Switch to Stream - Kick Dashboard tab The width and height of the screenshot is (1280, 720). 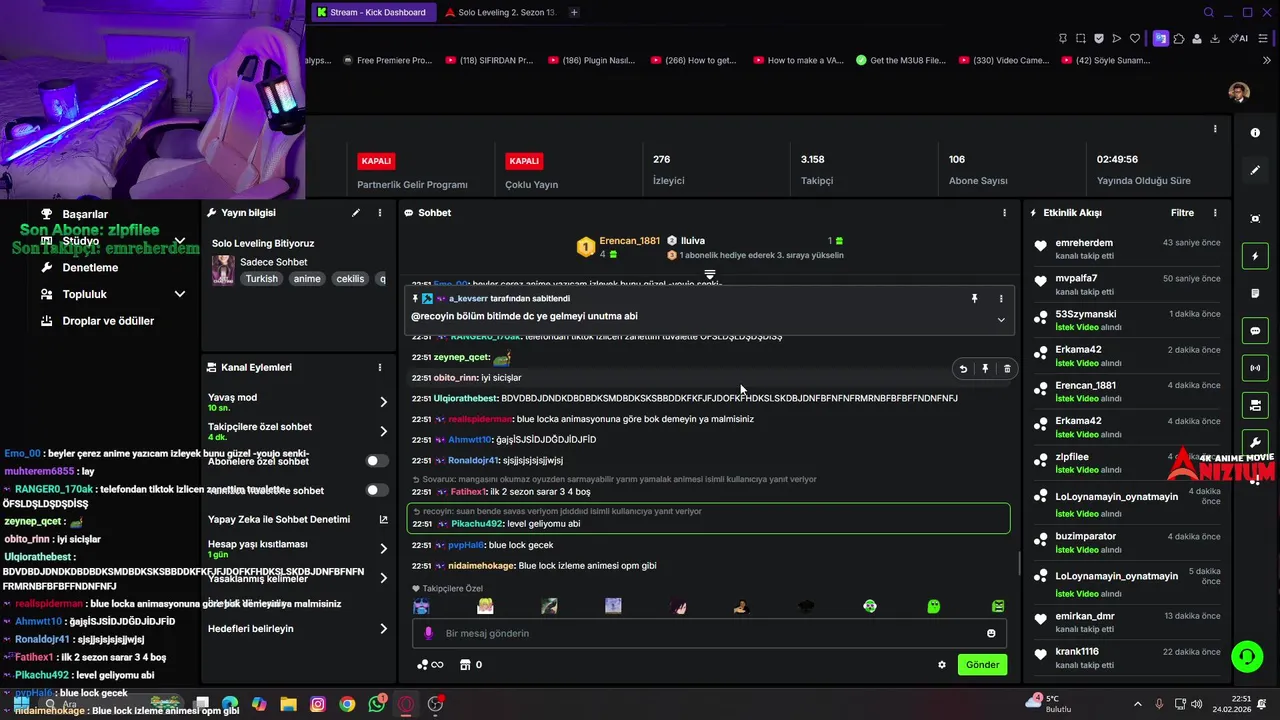click(373, 12)
